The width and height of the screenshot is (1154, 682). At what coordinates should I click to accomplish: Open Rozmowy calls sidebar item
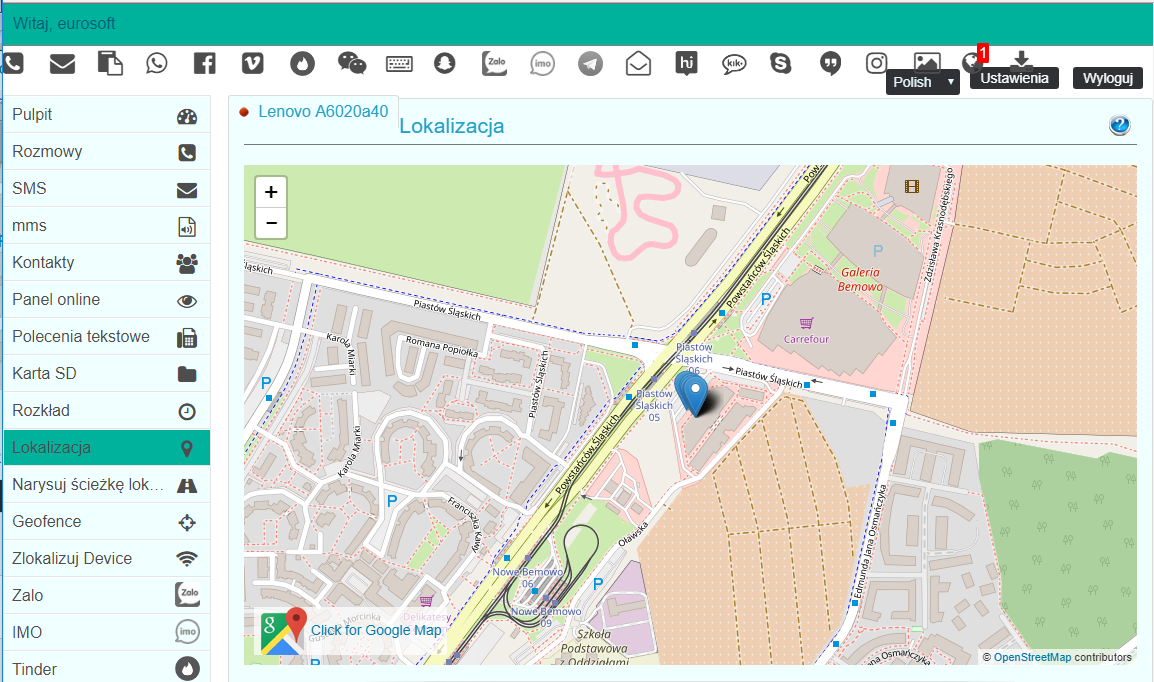click(x=107, y=152)
